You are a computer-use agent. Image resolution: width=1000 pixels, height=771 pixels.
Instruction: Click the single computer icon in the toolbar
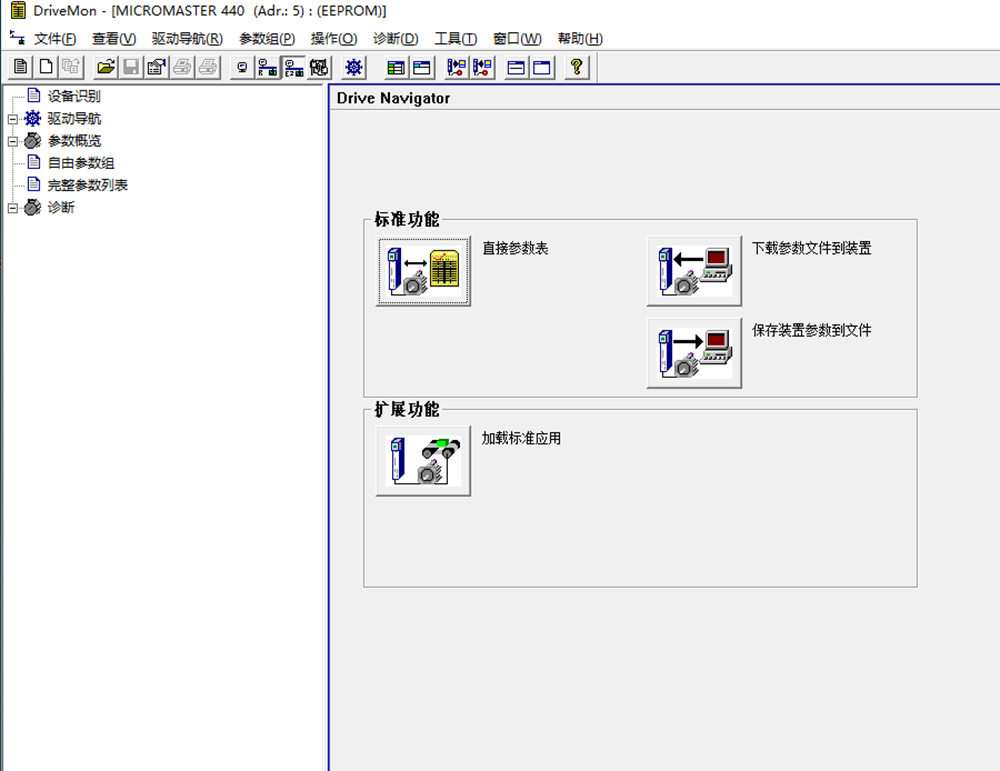point(242,68)
